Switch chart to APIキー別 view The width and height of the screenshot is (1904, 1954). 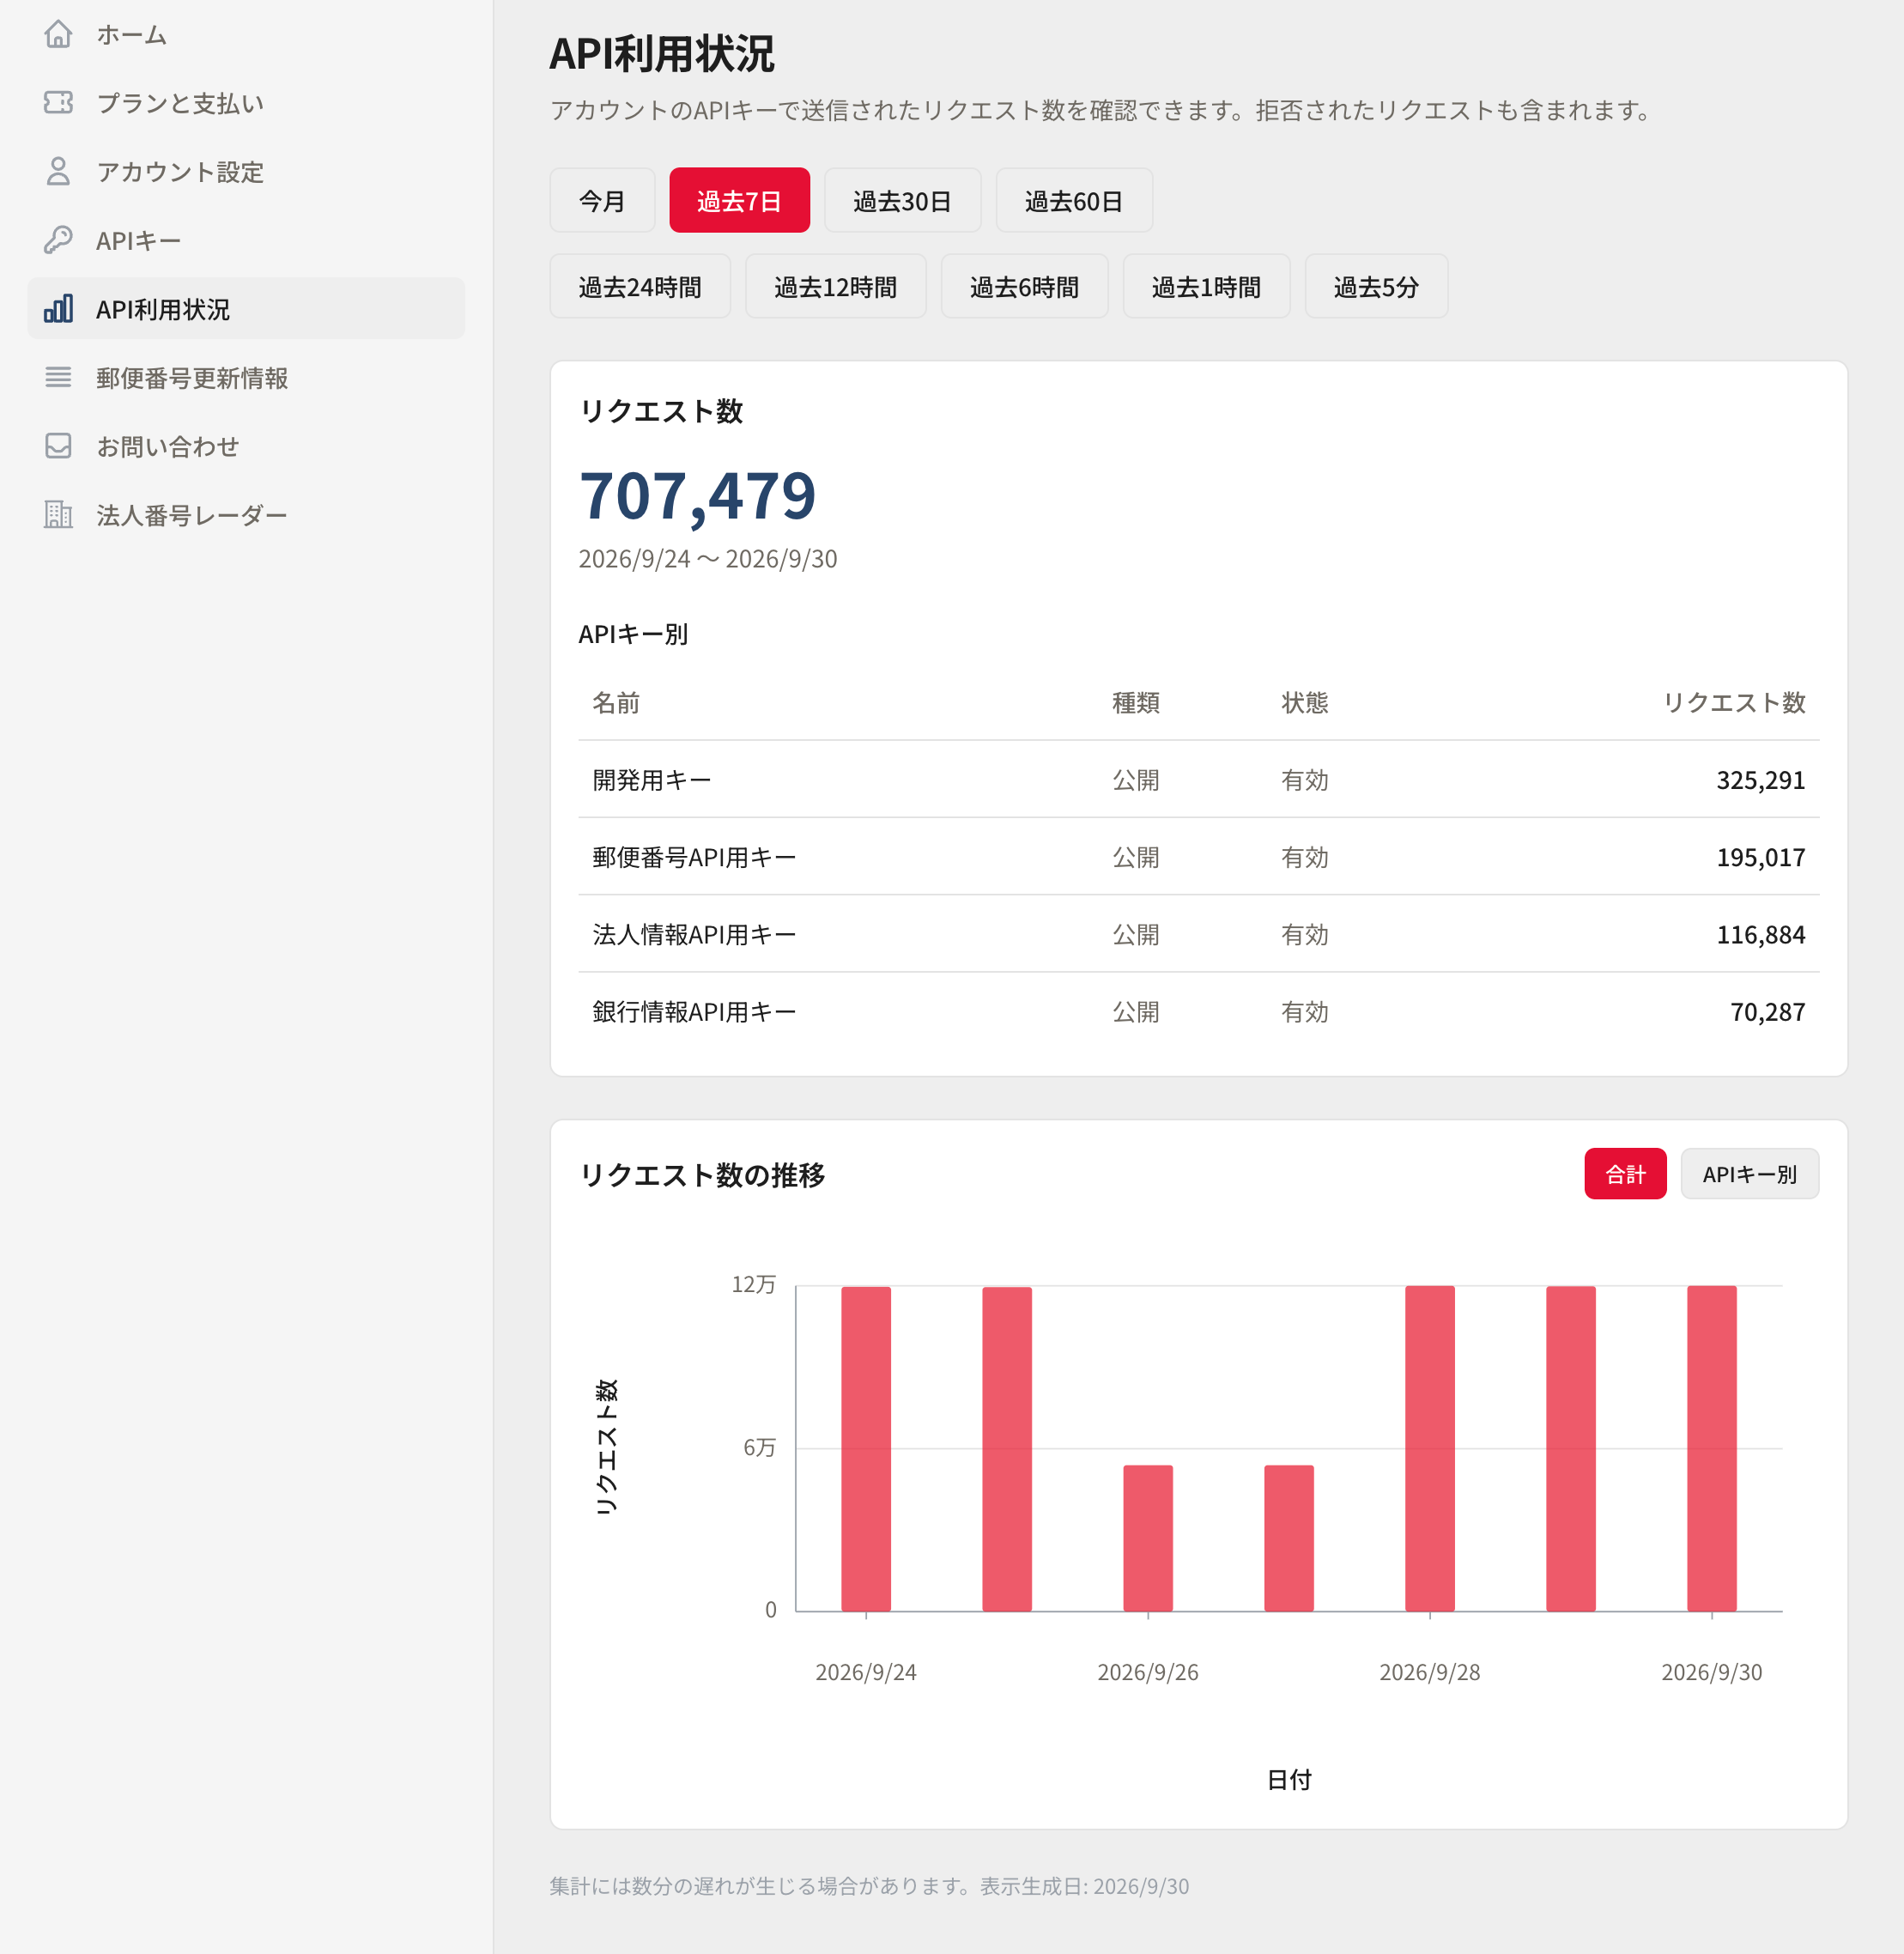click(1749, 1173)
